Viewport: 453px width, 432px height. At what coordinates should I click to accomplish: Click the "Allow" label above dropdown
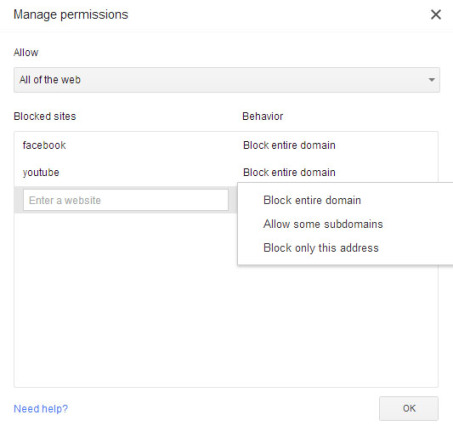tap(26, 52)
